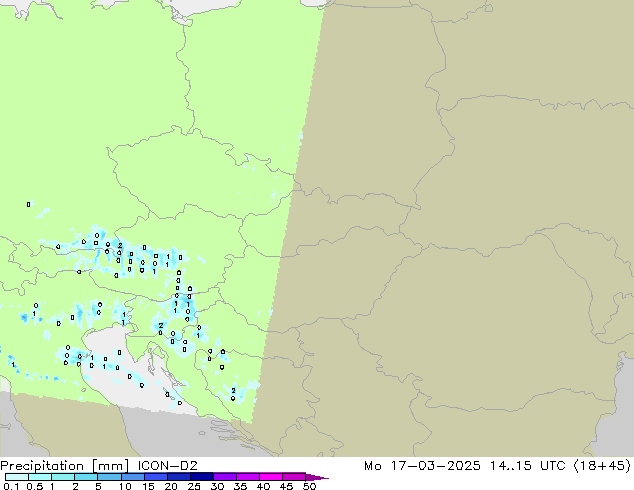Image resolution: width=634 pixels, height=490 pixels.
Task: Click the legend value '0.5'
Action: pyautogui.click(x=34, y=486)
